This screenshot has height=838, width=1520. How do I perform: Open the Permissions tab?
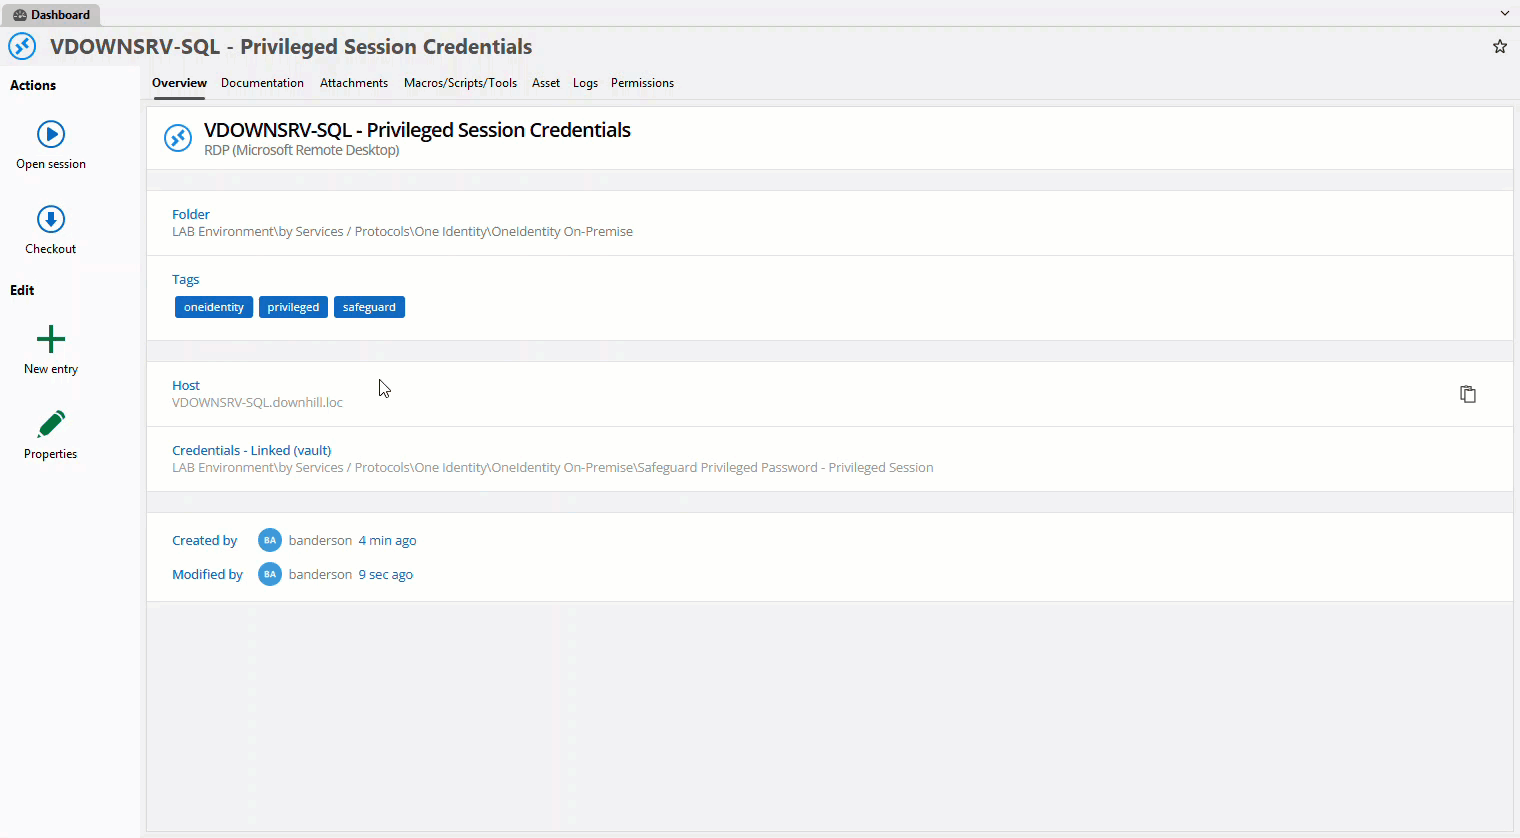click(x=642, y=83)
